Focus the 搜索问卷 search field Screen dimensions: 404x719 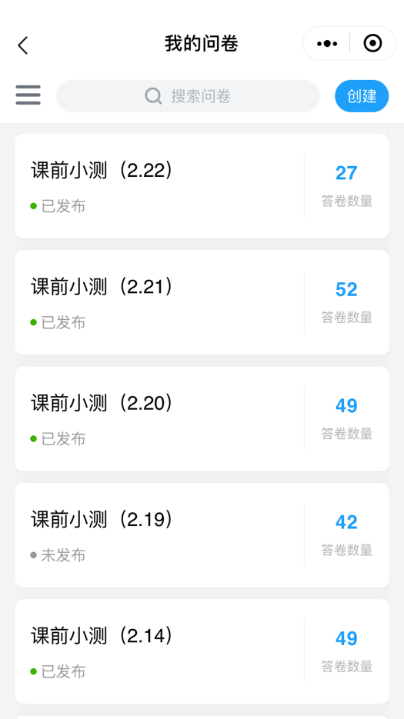click(x=188, y=96)
